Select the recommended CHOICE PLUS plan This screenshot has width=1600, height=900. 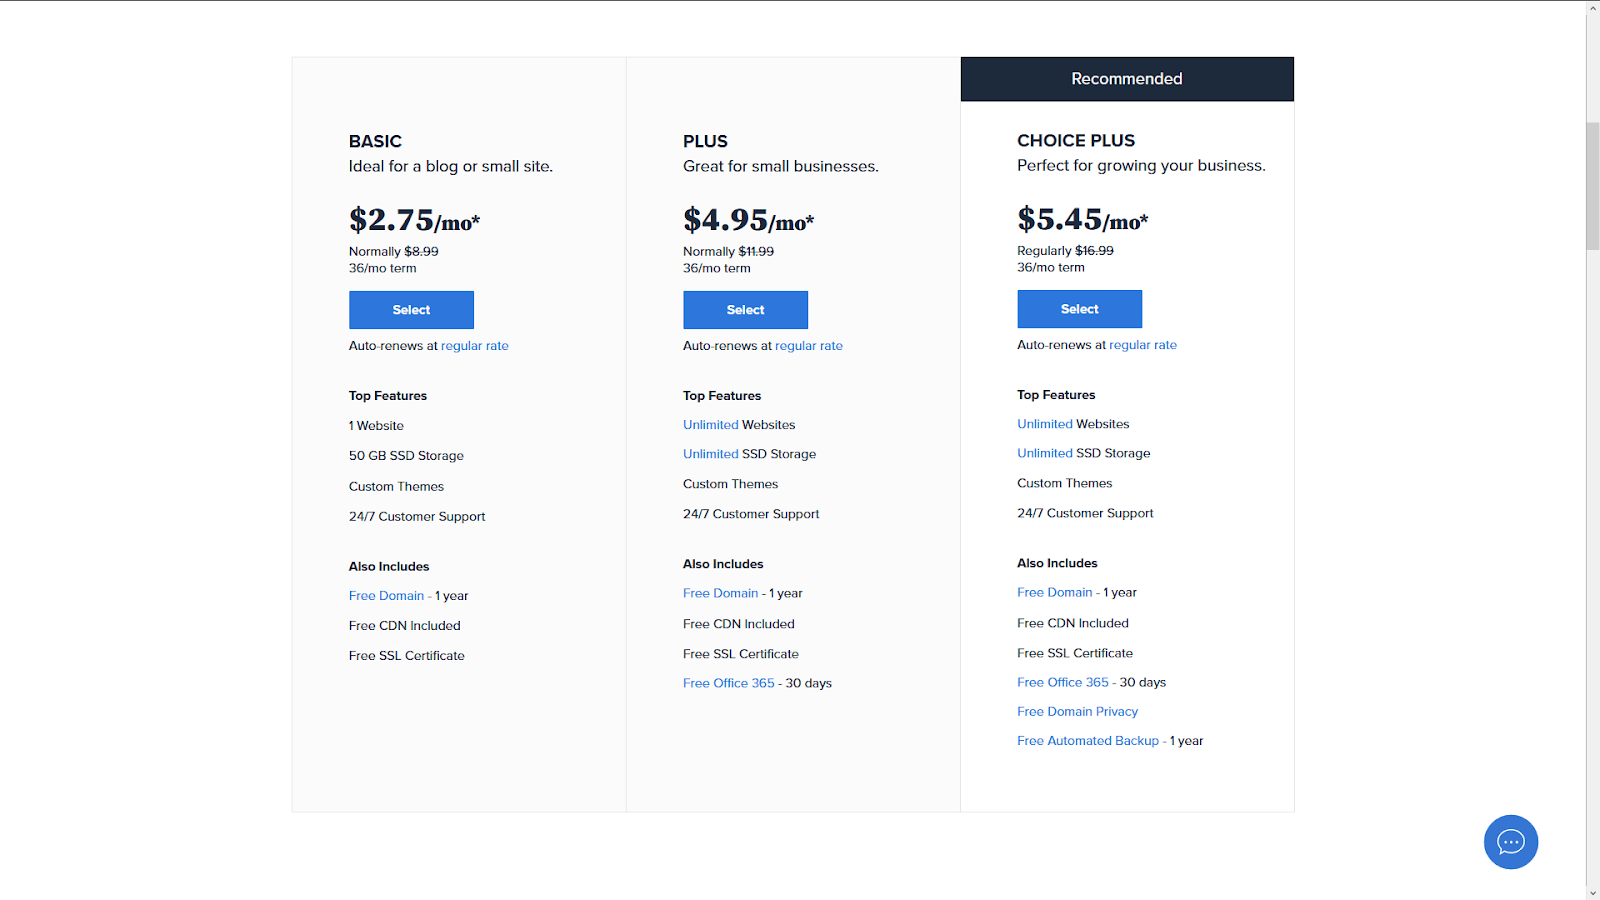1079,309
